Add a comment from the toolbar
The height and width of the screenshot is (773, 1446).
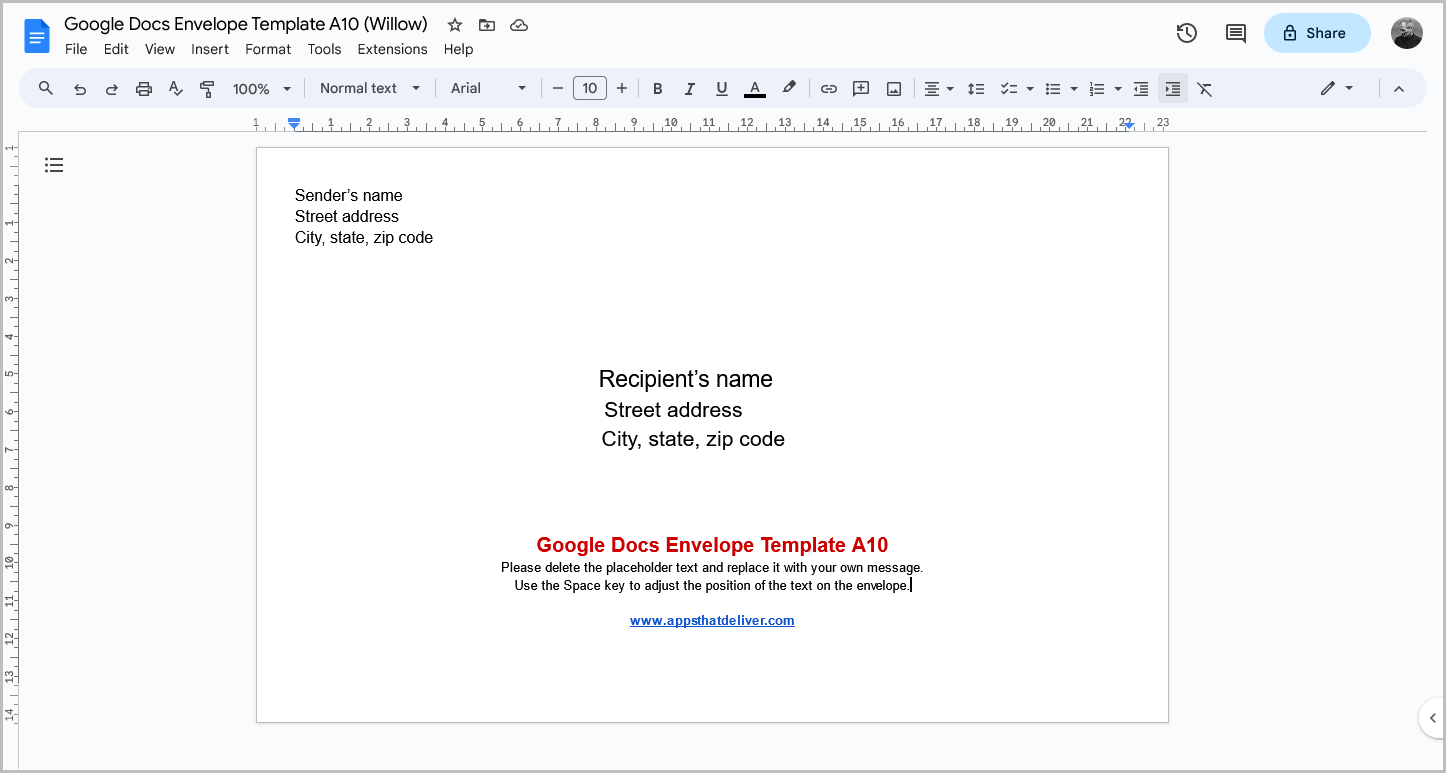tap(860, 88)
